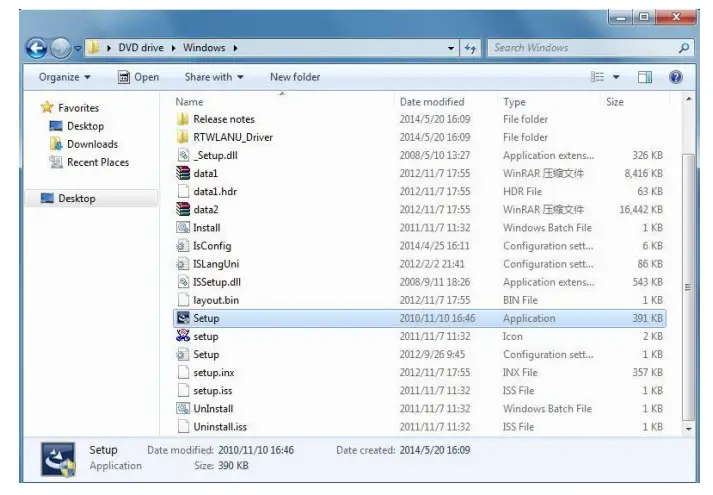The width and height of the screenshot is (713, 495).
Task: Open the view options dropdown arrow
Action: tap(616, 77)
